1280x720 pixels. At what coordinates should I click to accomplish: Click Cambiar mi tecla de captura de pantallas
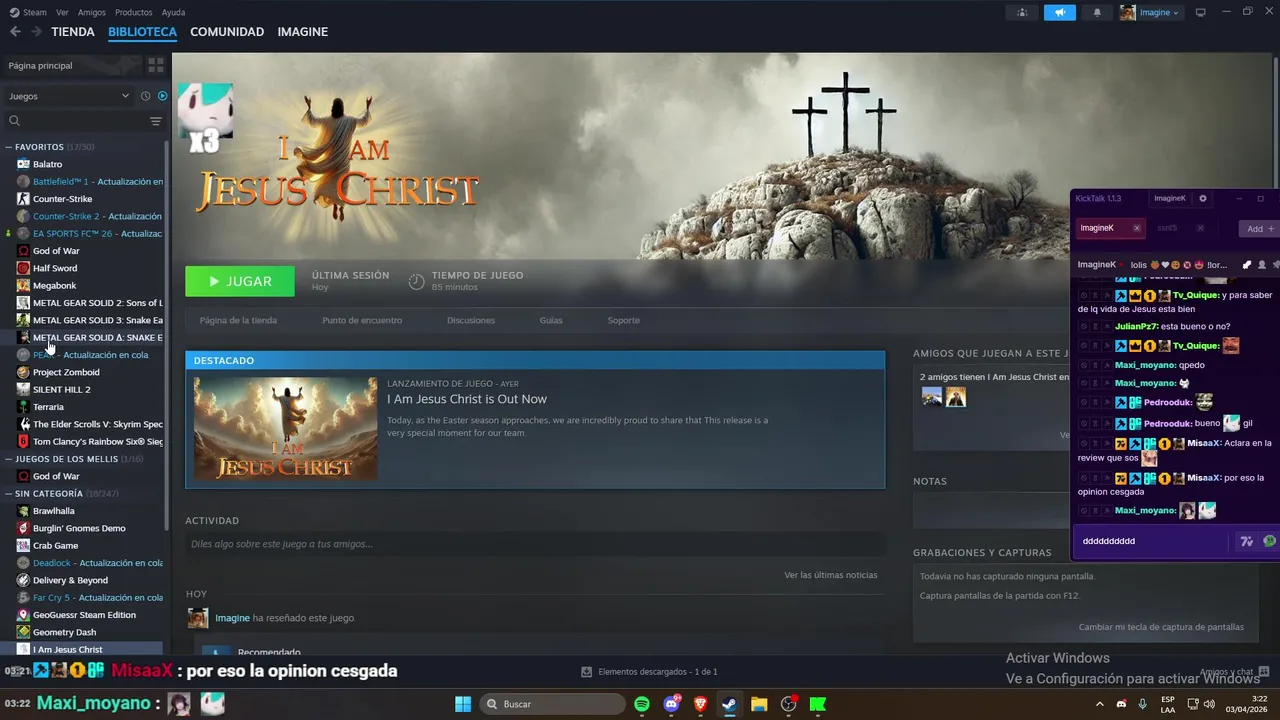[1161, 627]
